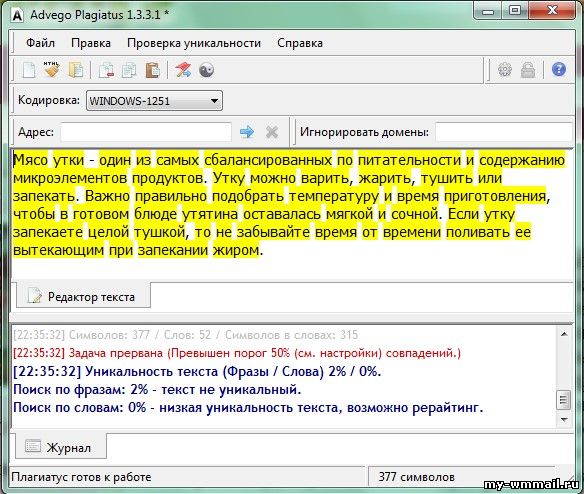Open the Кодировка WINDOWS-1251 dropdown
Screen dimensions: 584x494
tap(154, 101)
